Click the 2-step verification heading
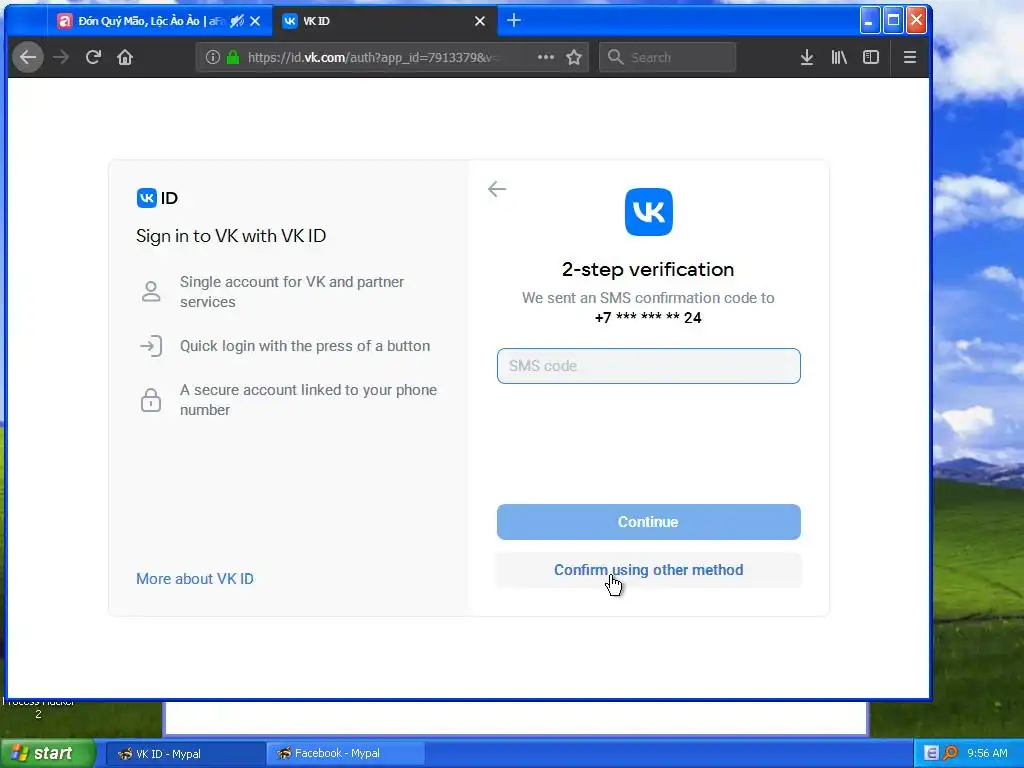 click(648, 269)
